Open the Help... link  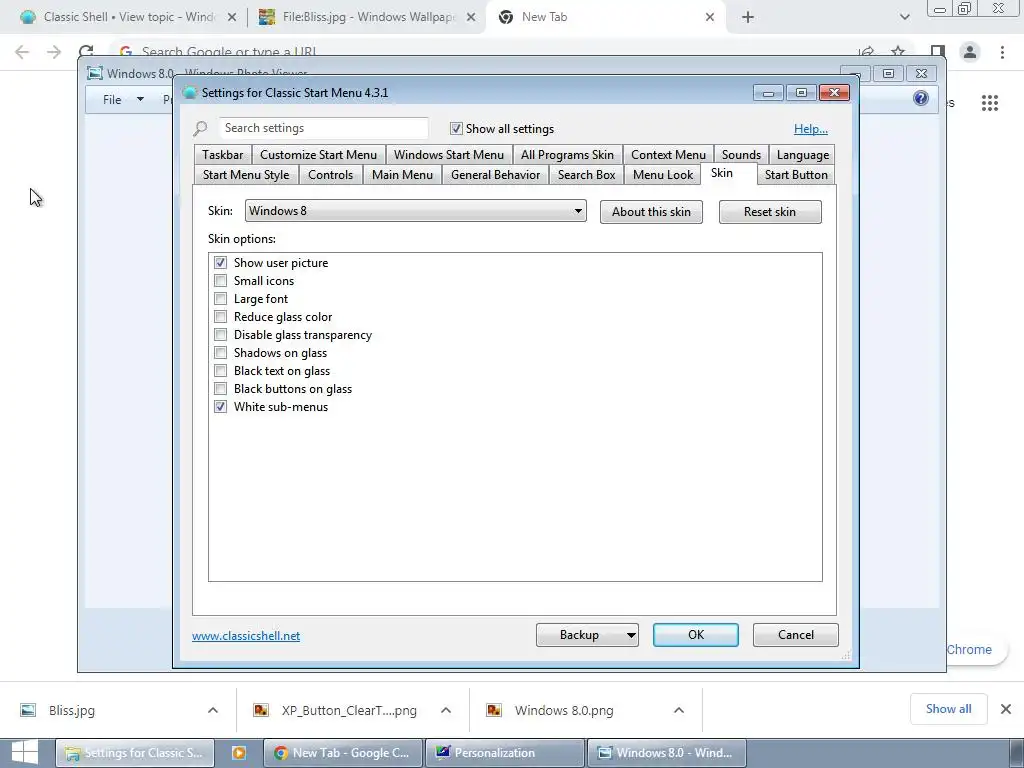coord(810,129)
